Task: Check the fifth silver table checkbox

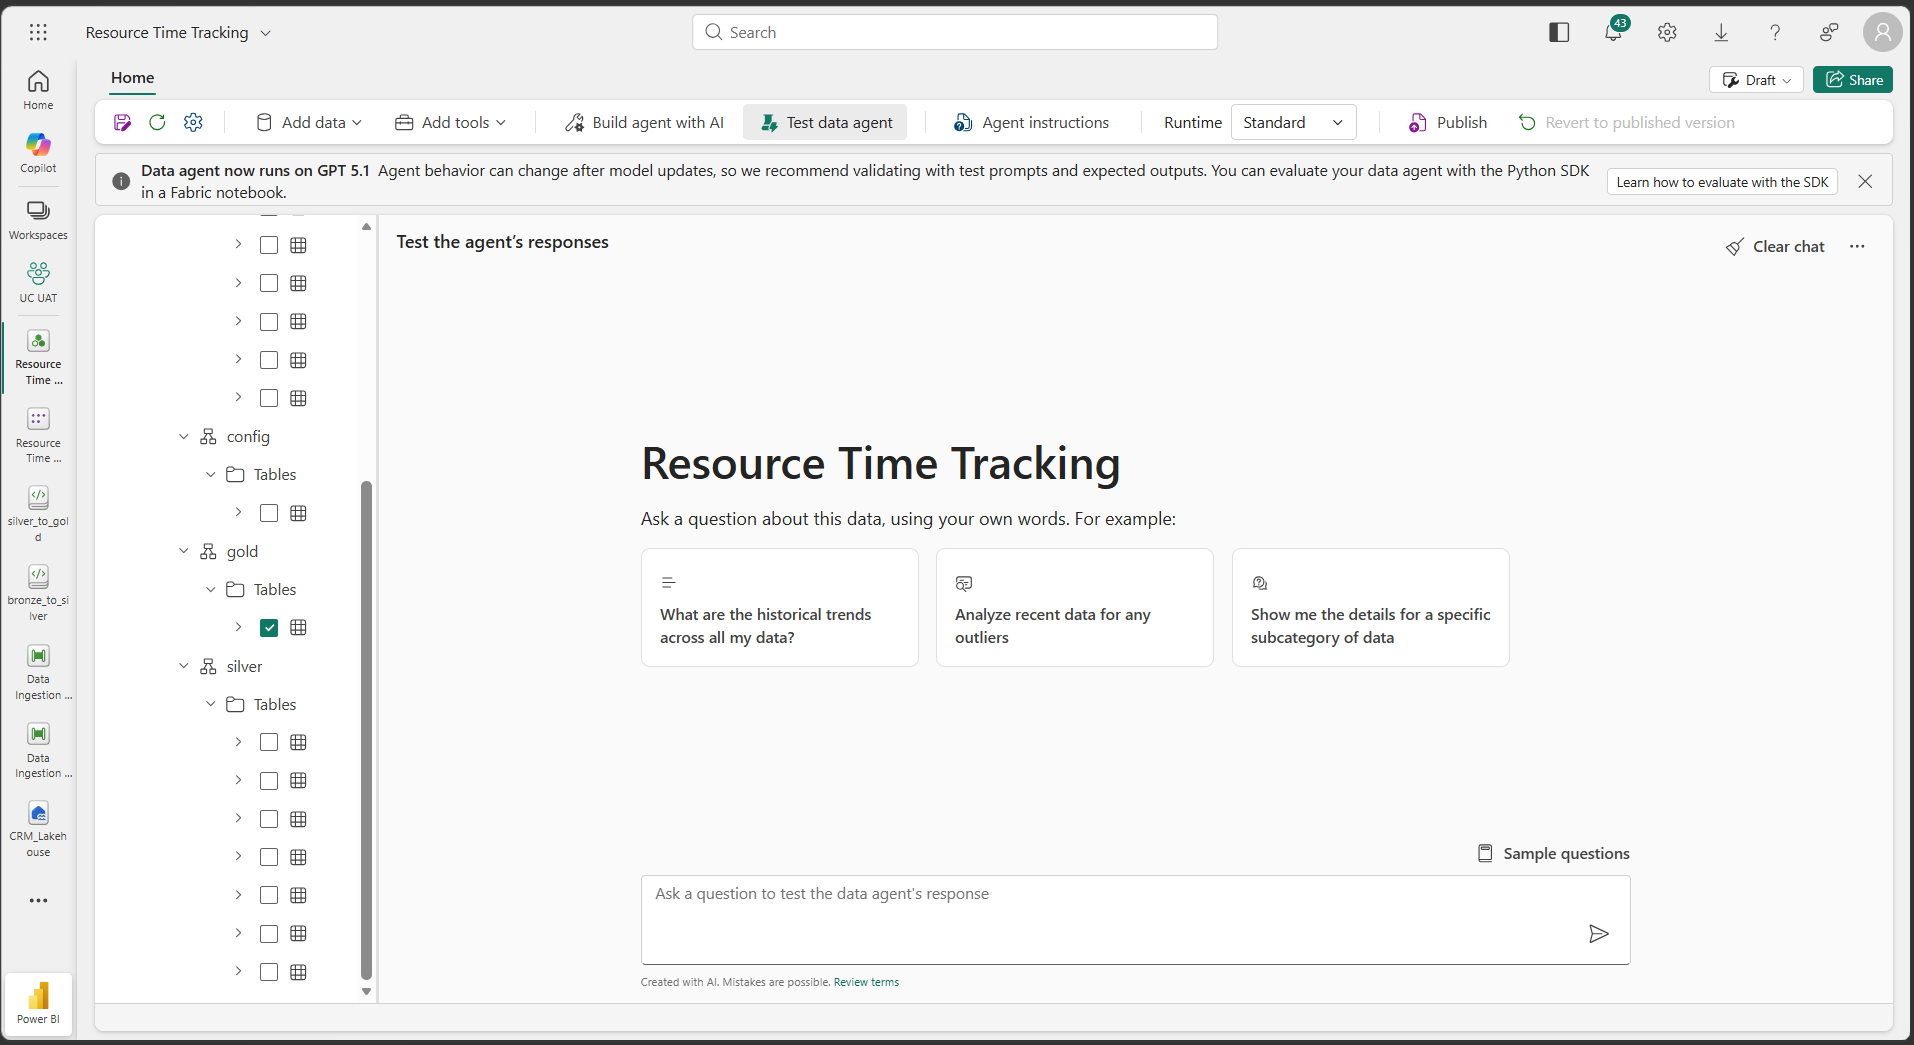Action: [269, 895]
